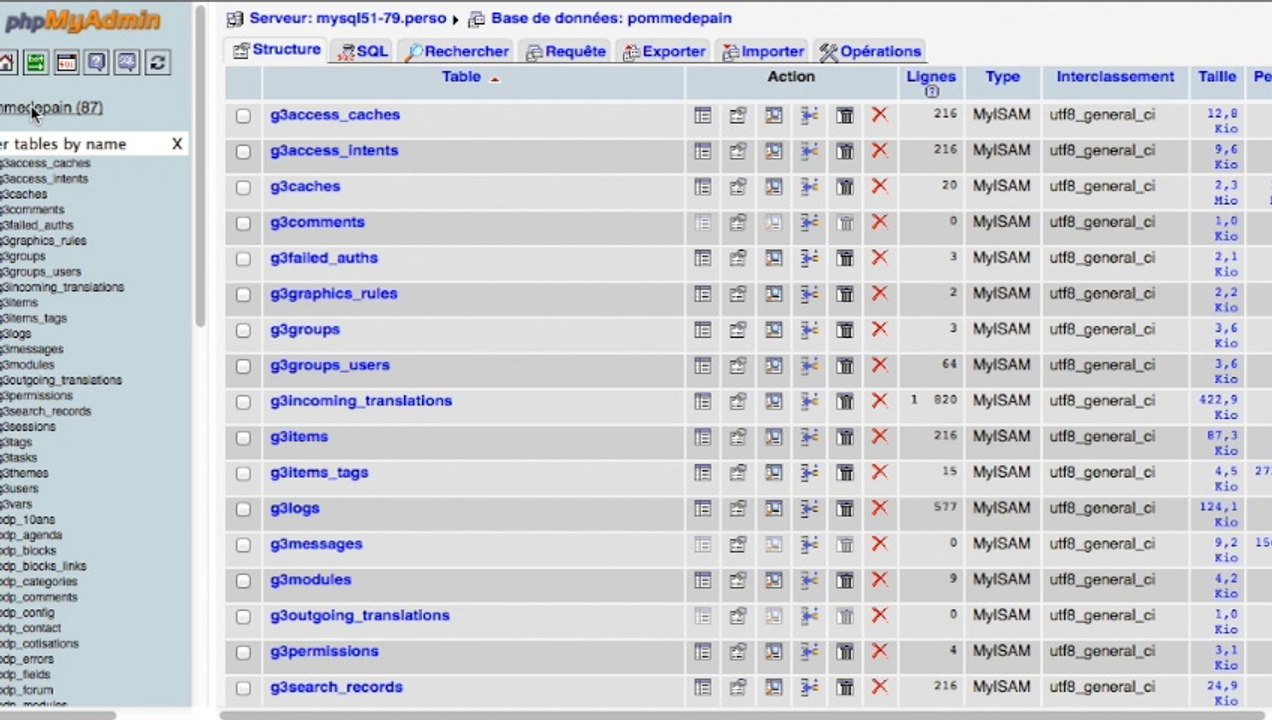
Task: Open the phpMyAdmin home icon in sidebar
Action: coord(5,63)
